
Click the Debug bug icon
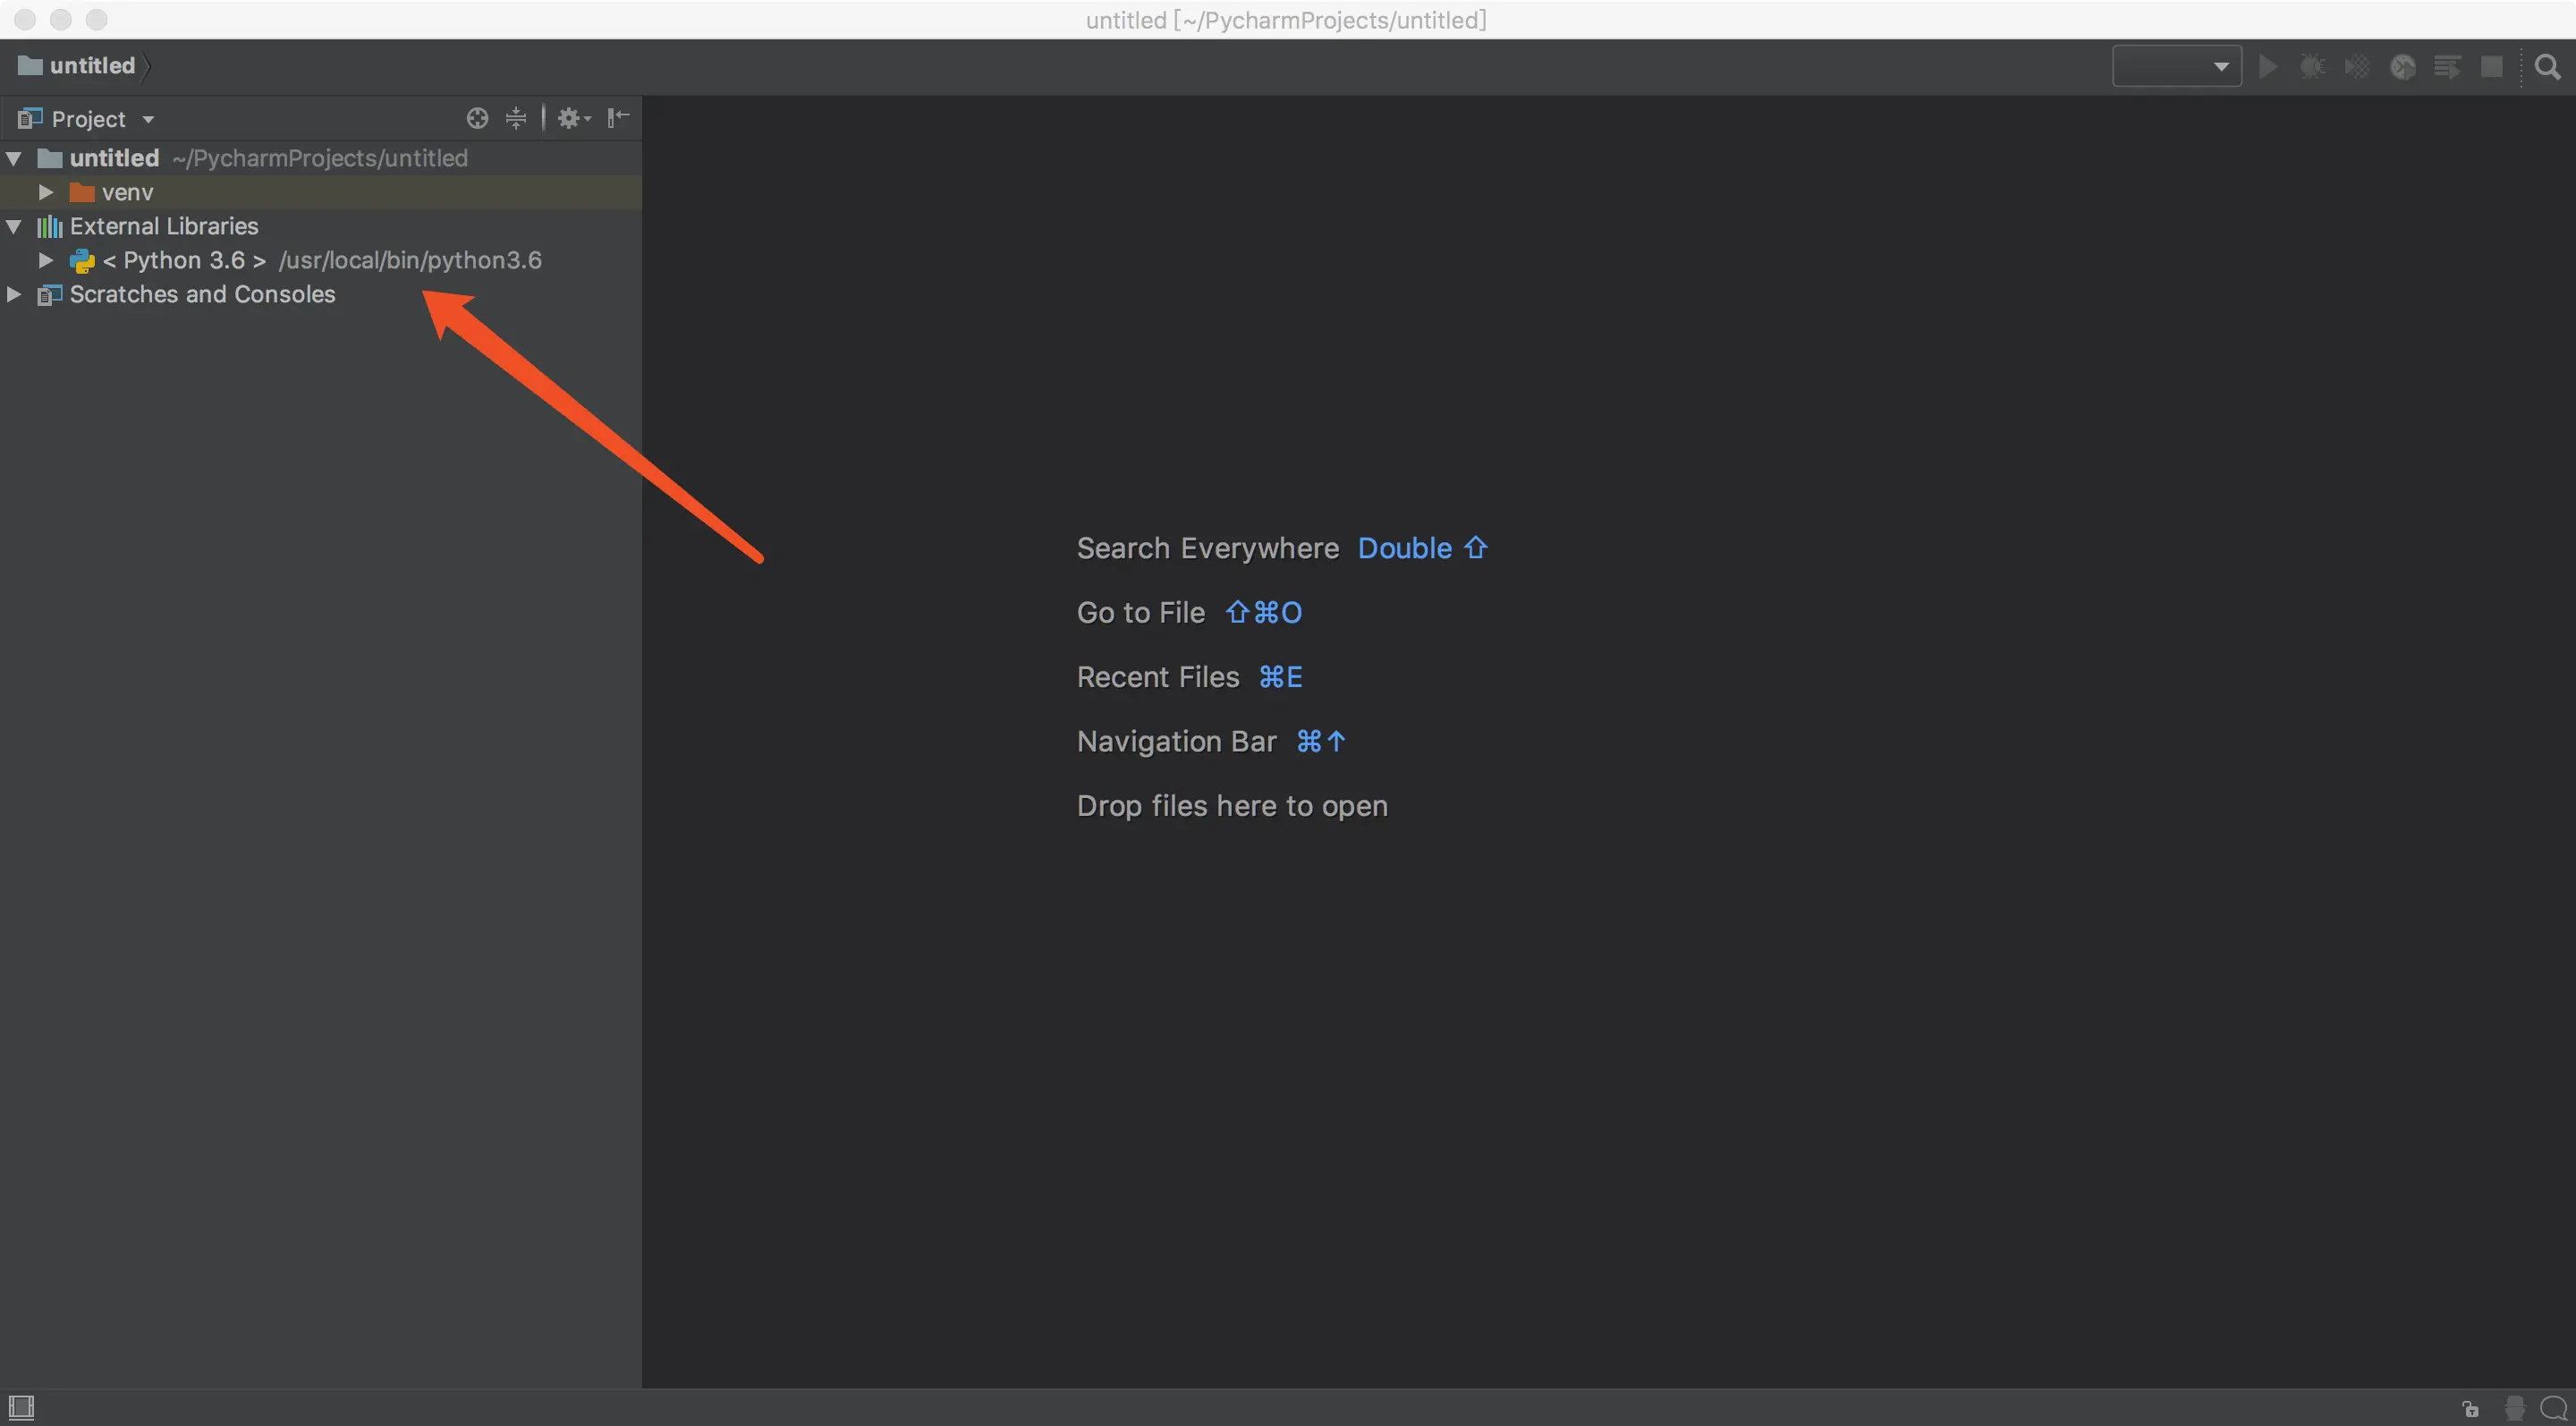[2312, 67]
